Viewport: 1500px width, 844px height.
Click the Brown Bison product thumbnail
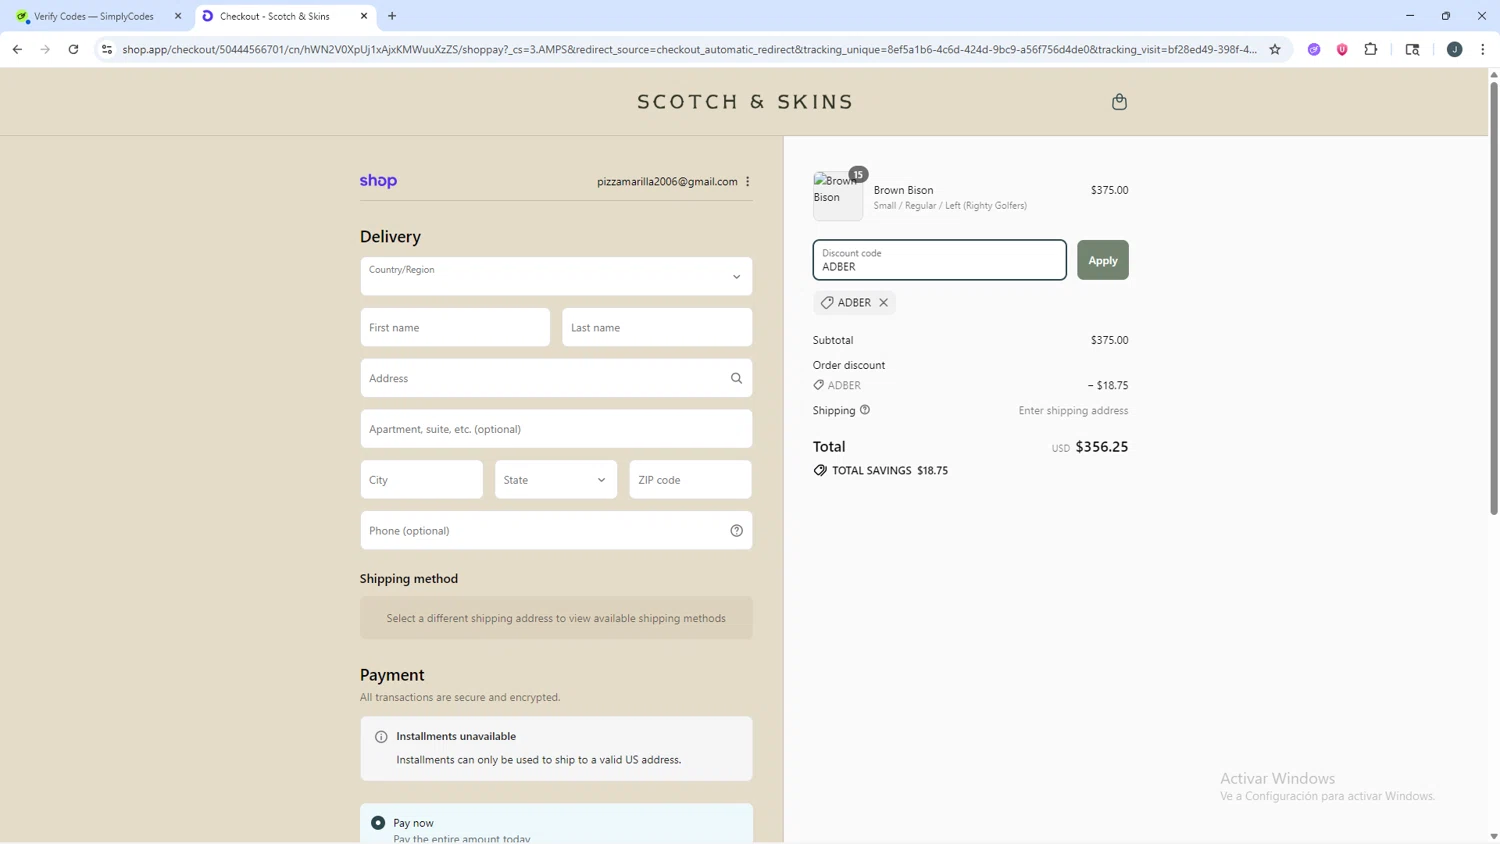point(838,196)
